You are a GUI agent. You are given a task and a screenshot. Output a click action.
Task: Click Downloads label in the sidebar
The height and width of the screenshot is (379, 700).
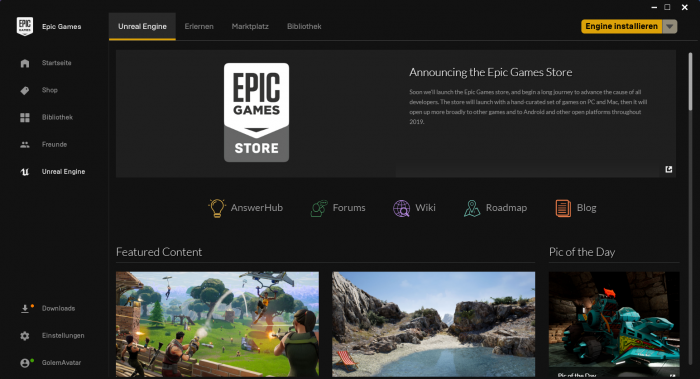(x=58, y=308)
